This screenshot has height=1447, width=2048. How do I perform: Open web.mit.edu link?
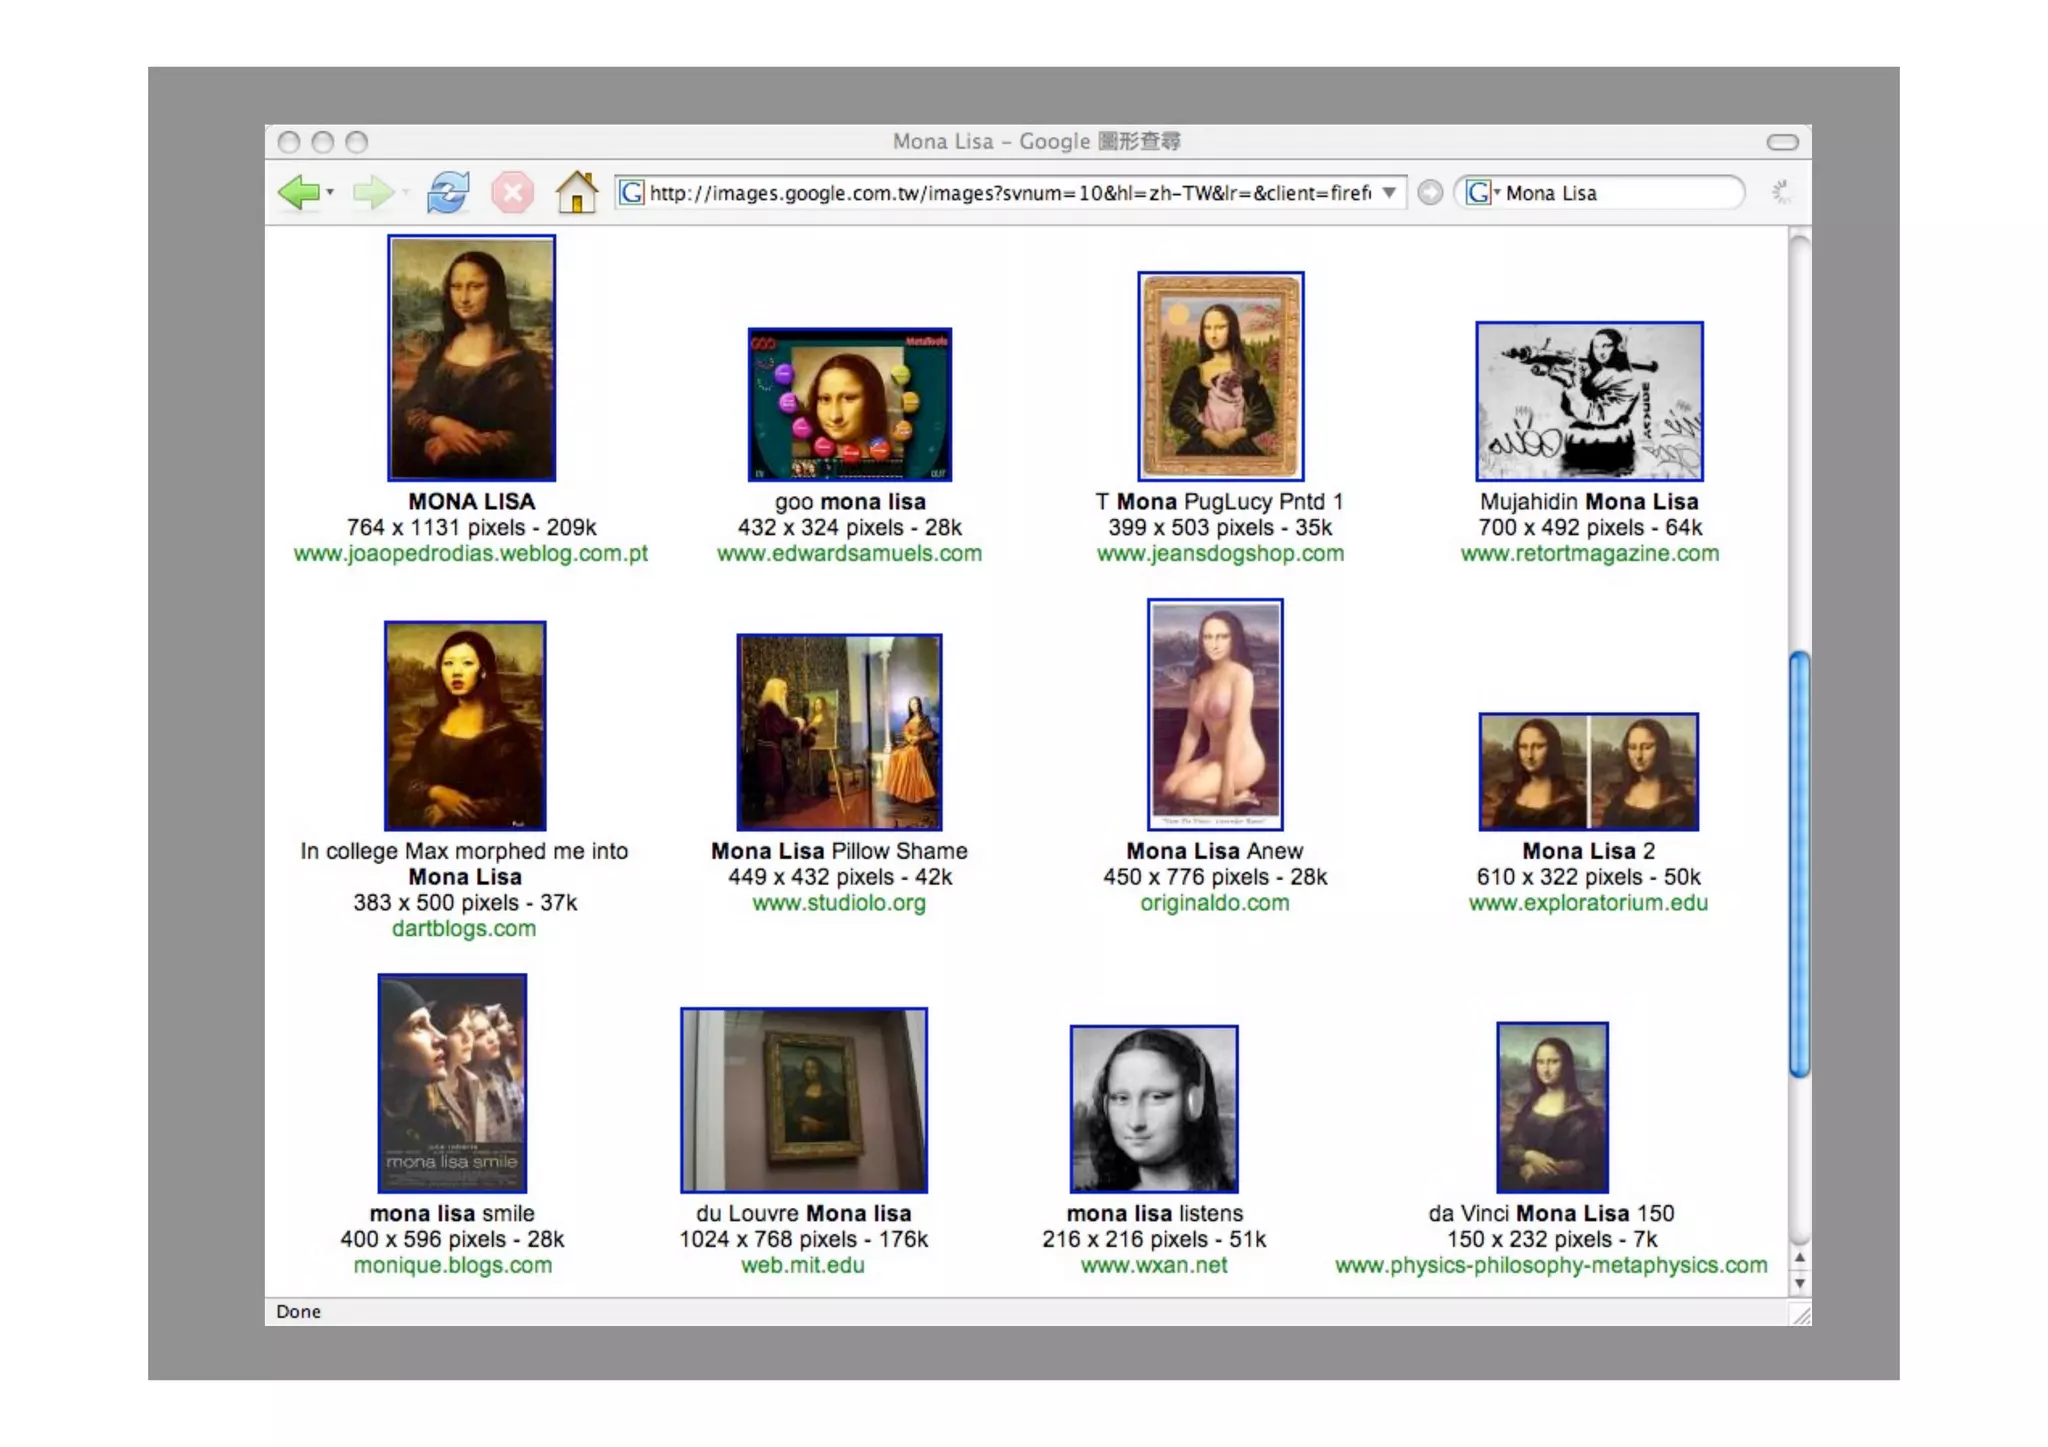click(802, 1265)
